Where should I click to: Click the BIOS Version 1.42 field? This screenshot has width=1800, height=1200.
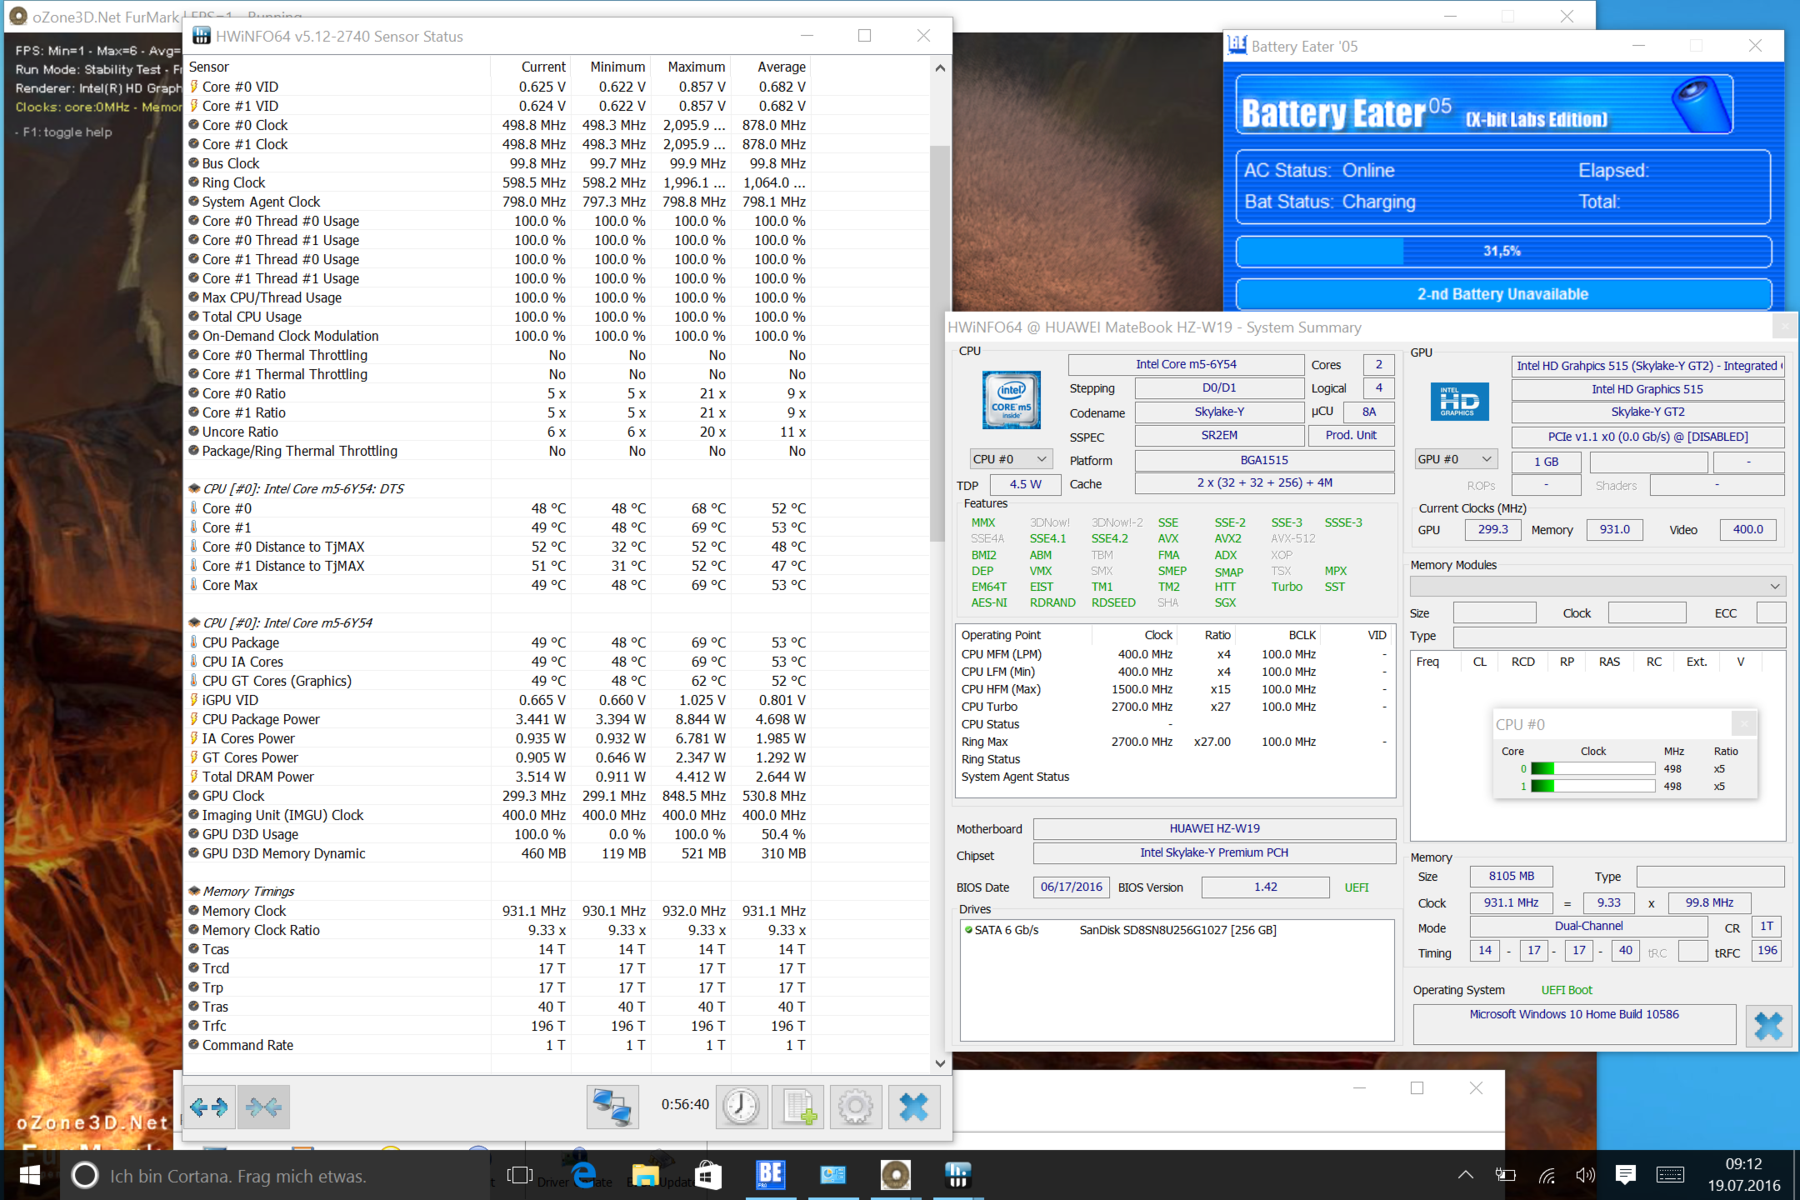[1265, 887]
